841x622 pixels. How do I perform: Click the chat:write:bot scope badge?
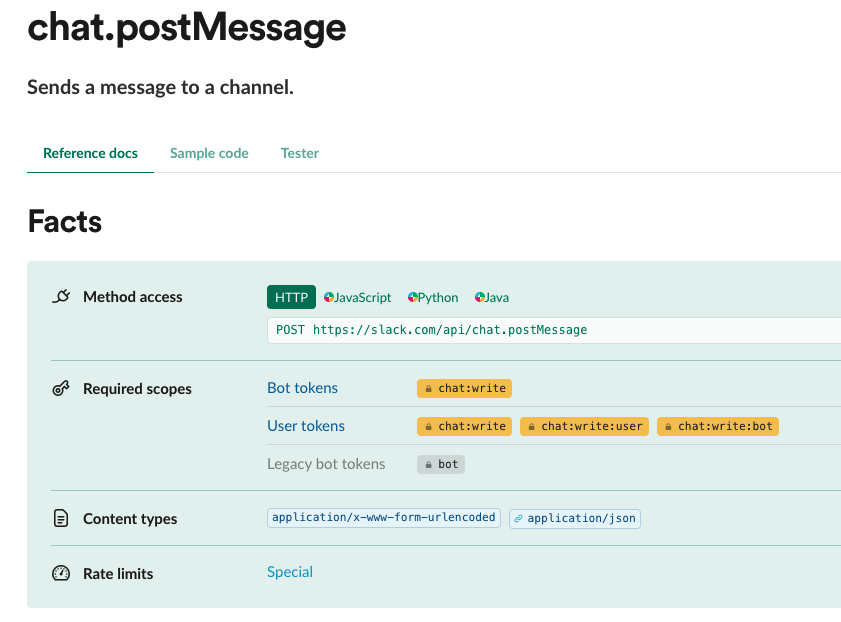(x=718, y=426)
